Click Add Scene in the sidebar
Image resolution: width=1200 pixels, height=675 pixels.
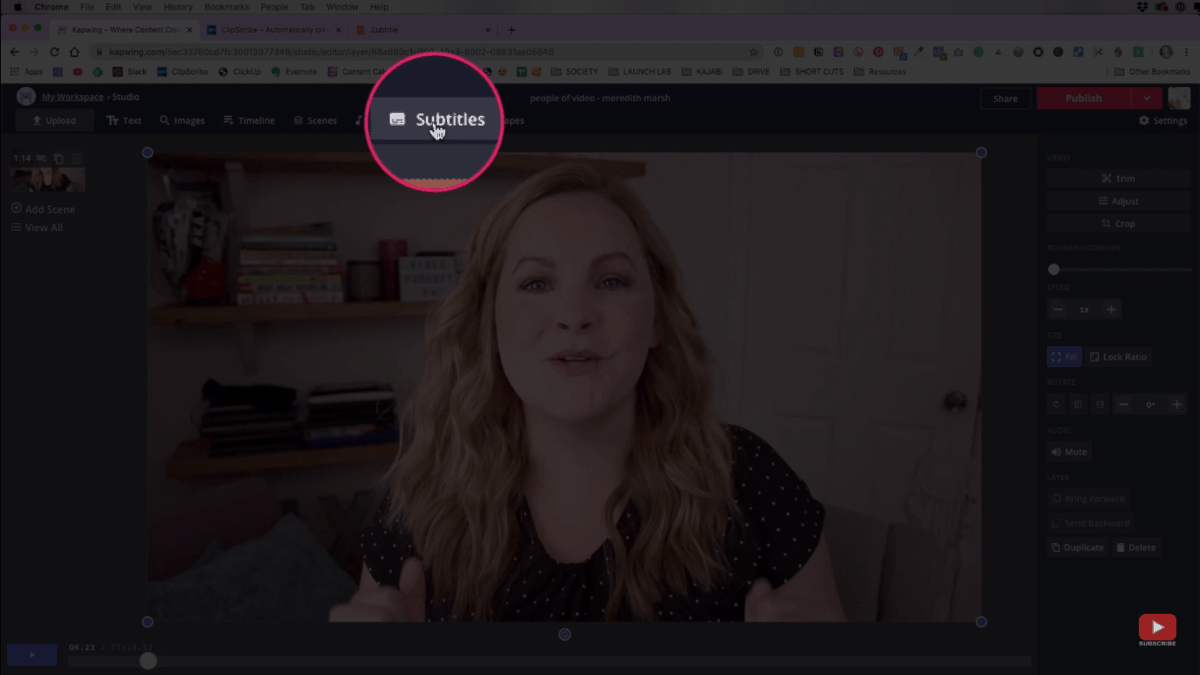(43, 209)
